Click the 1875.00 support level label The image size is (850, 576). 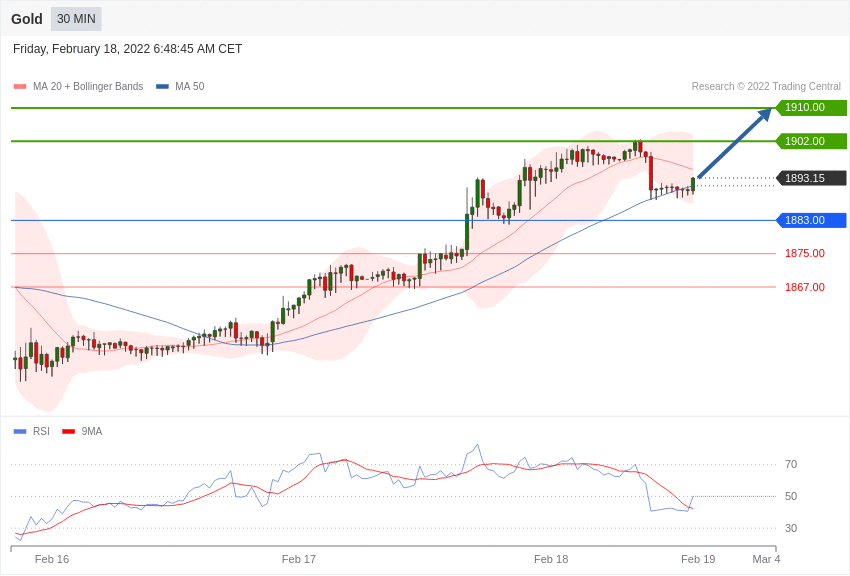[805, 253]
